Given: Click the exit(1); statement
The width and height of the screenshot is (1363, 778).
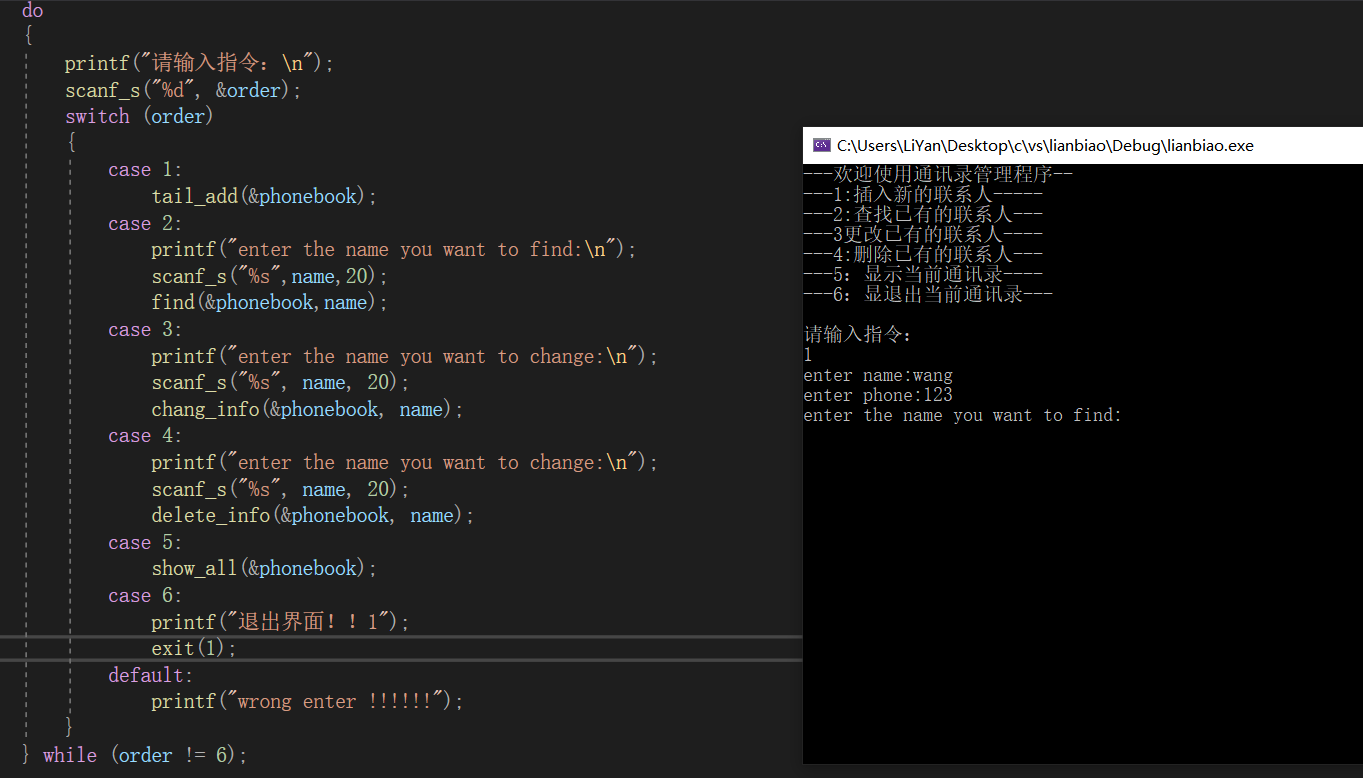Looking at the screenshot, I should pyautogui.click(x=195, y=648).
